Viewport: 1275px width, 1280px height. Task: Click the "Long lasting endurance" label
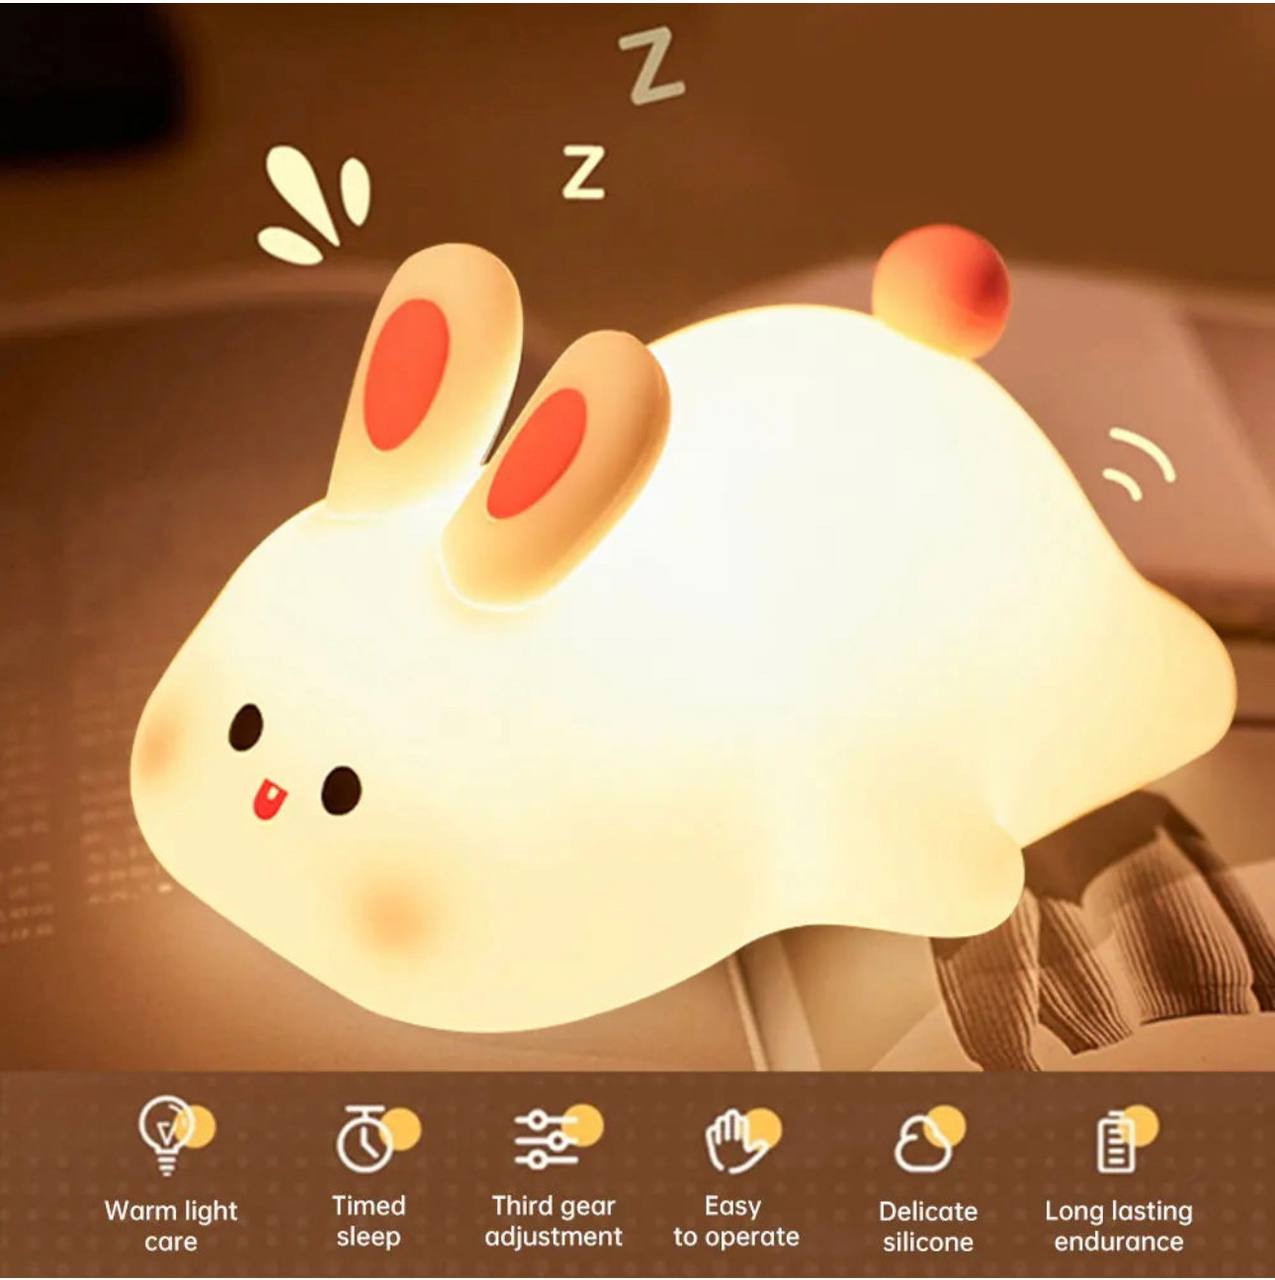click(1118, 1226)
